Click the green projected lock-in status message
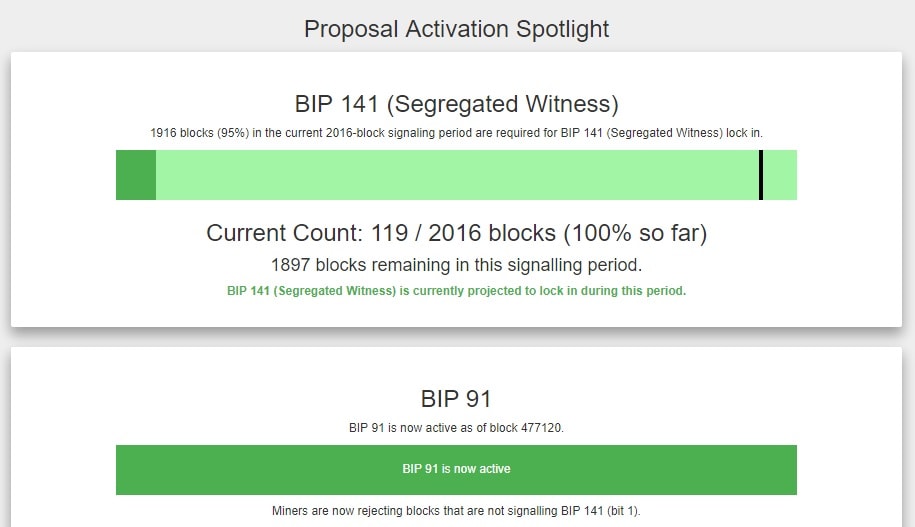The height and width of the screenshot is (527, 915). click(x=456, y=291)
